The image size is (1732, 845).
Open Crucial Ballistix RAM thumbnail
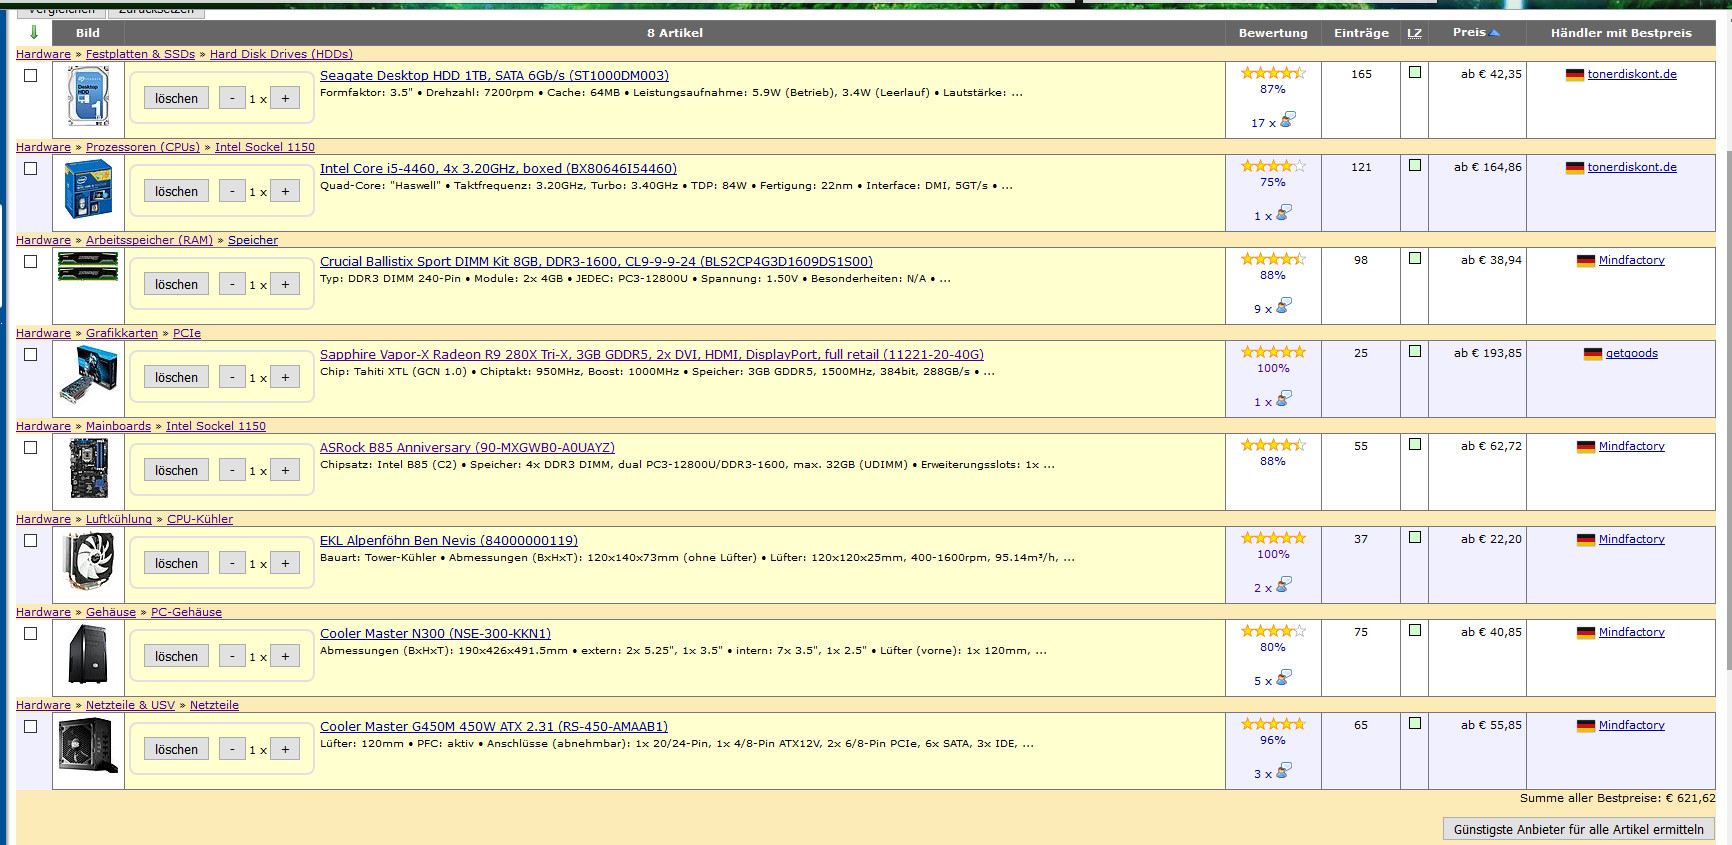click(x=88, y=266)
